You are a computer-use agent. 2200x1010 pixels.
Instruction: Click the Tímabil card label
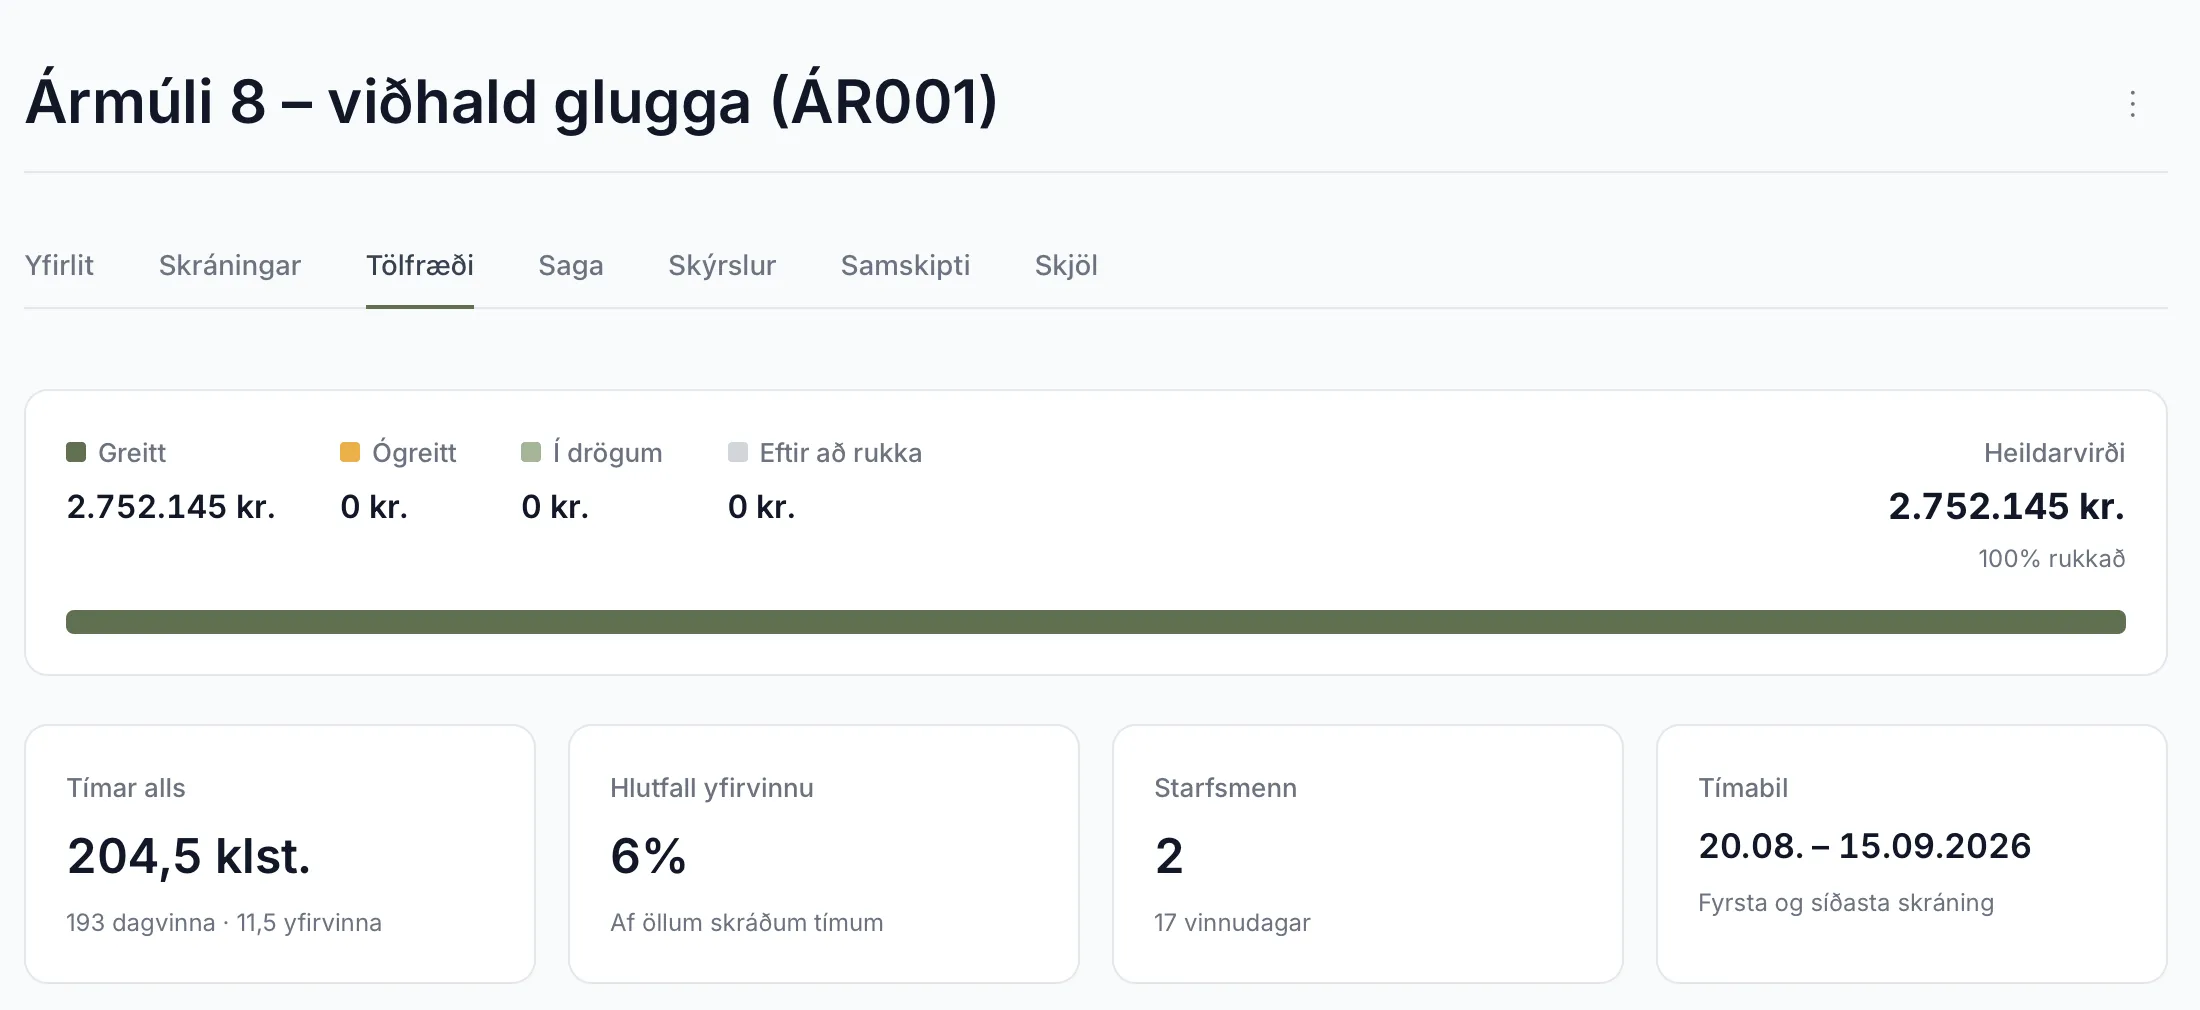click(x=1743, y=788)
